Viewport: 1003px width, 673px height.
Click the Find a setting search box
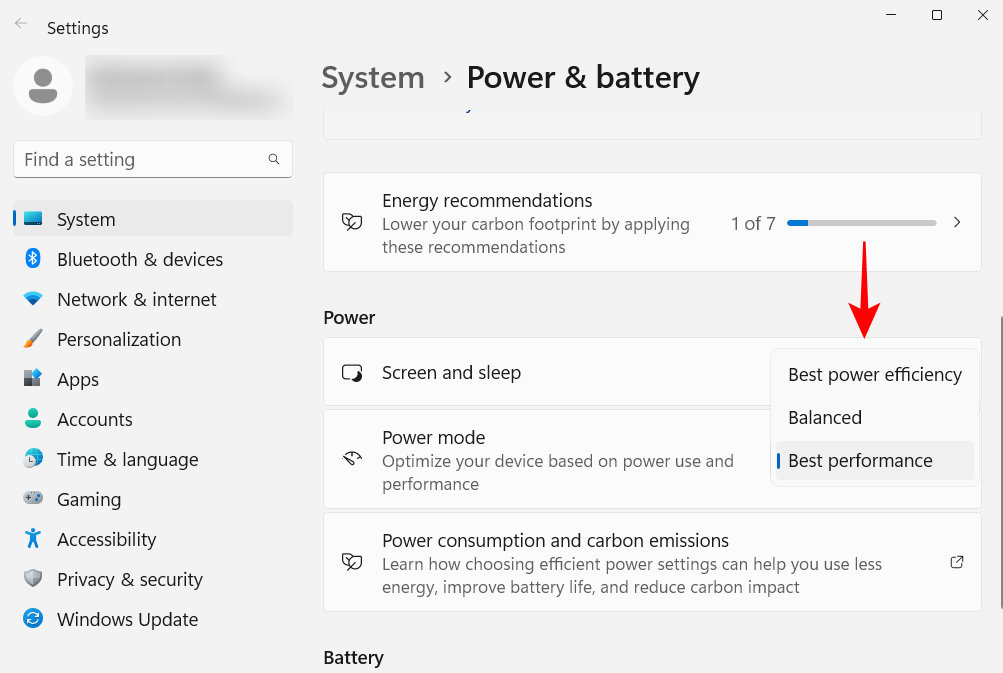140,160
